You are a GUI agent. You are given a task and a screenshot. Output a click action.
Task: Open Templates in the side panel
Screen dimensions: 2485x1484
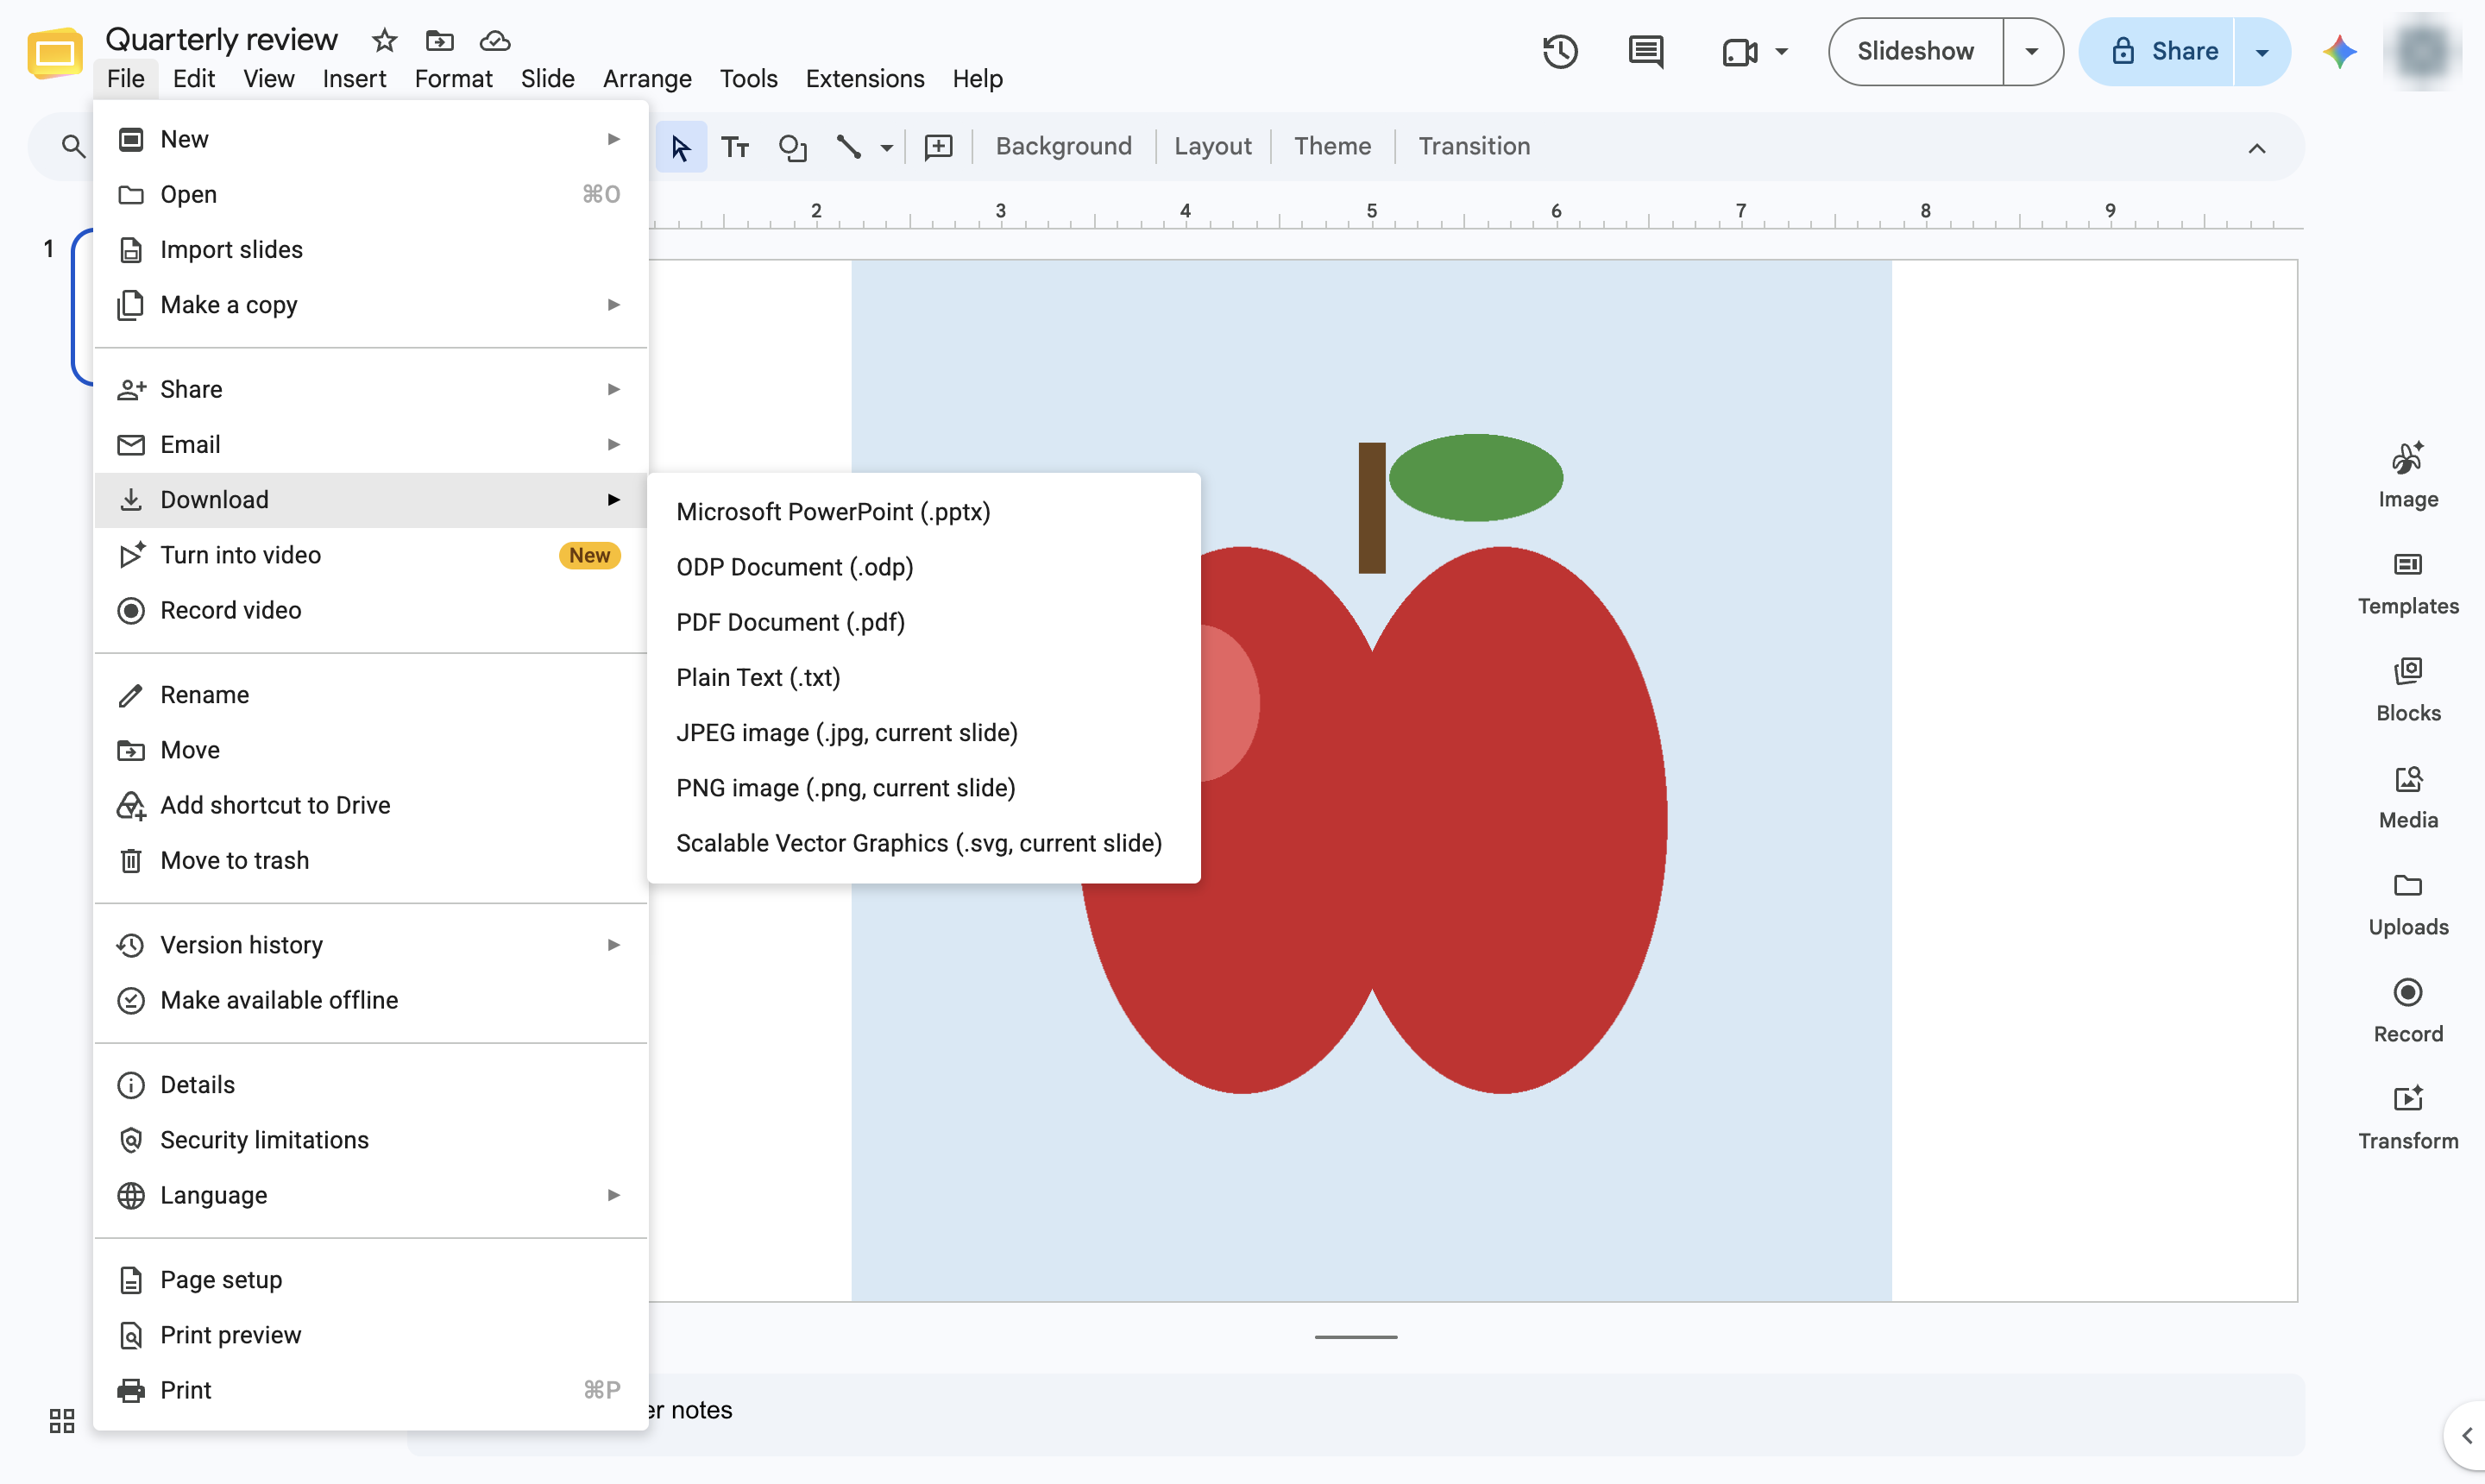pyautogui.click(x=2407, y=583)
